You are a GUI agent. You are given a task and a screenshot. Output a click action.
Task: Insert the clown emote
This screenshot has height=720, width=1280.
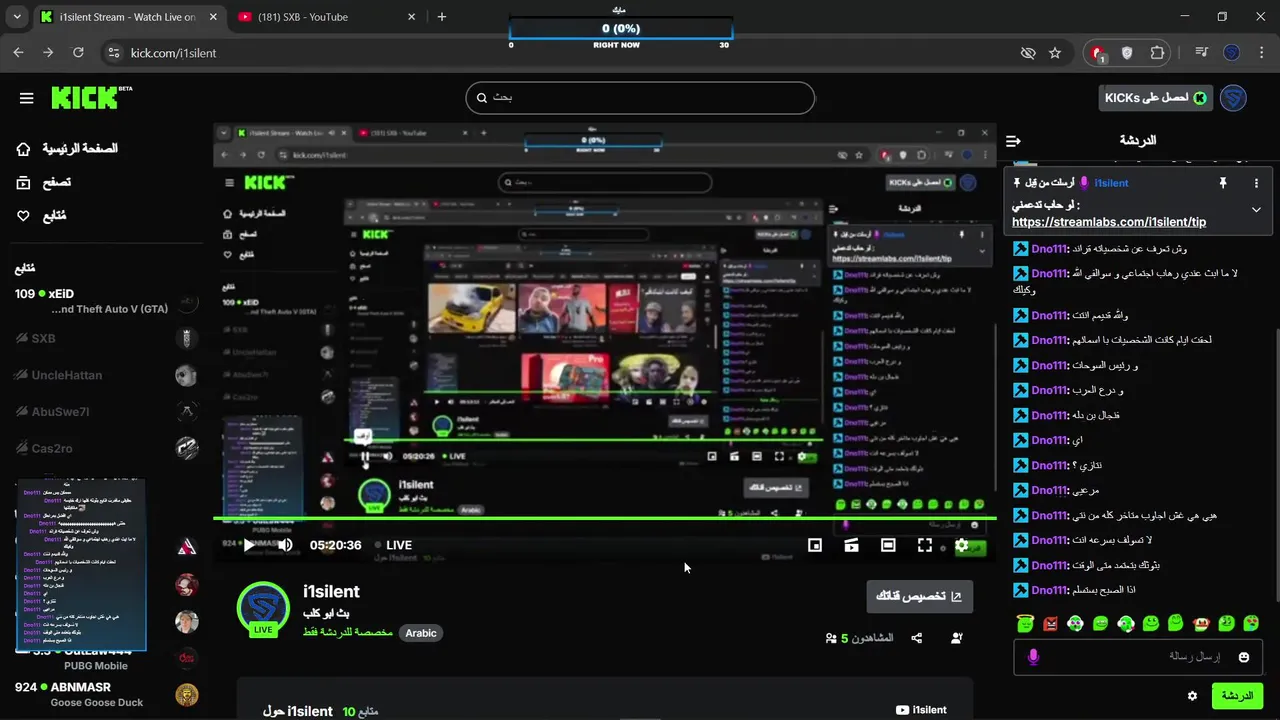[x=1201, y=623]
